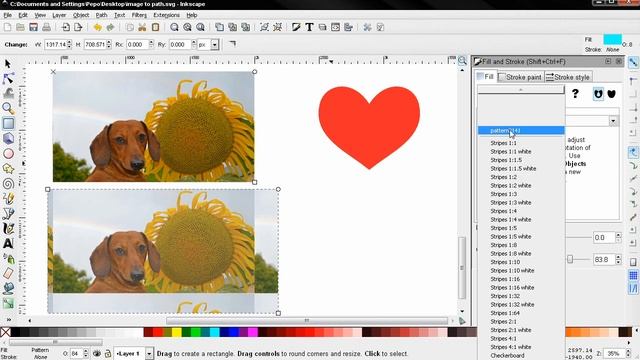The width and height of the screenshot is (640, 360).
Task: Click the Redo arrow icon
Action: [110, 27]
